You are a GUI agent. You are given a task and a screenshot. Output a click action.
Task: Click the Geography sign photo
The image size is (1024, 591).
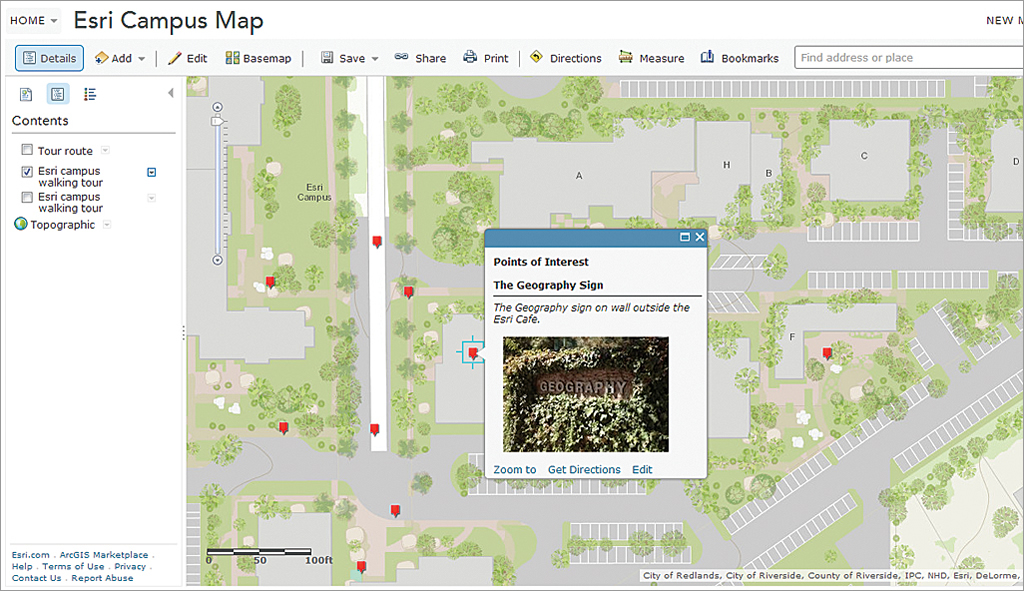(586, 394)
